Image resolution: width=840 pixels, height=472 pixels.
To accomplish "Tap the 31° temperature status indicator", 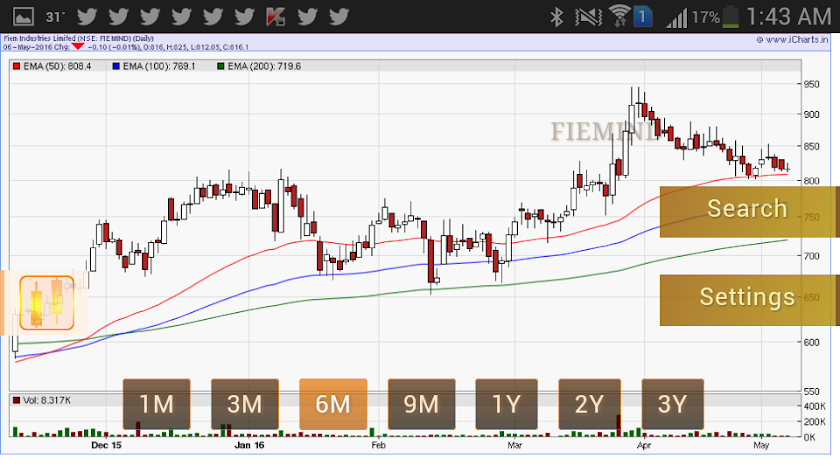I will [55, 17].
